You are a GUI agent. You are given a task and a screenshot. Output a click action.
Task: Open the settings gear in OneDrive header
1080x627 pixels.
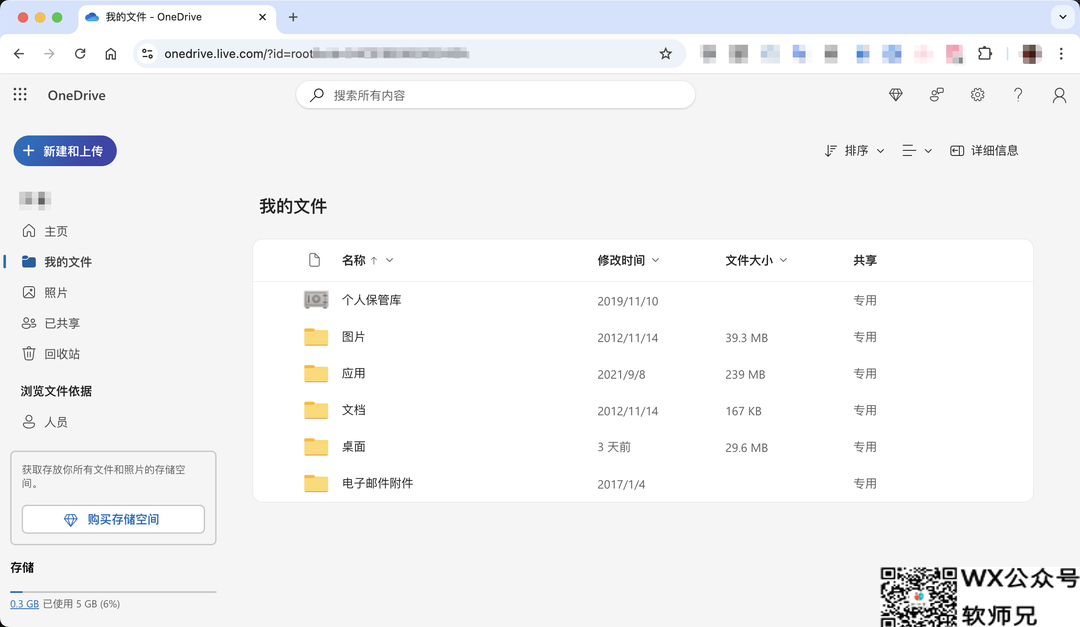coord(977,95)
